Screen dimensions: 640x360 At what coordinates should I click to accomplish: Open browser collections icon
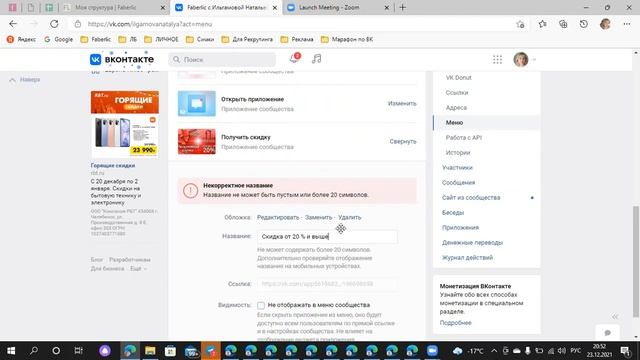pos(563,24)
